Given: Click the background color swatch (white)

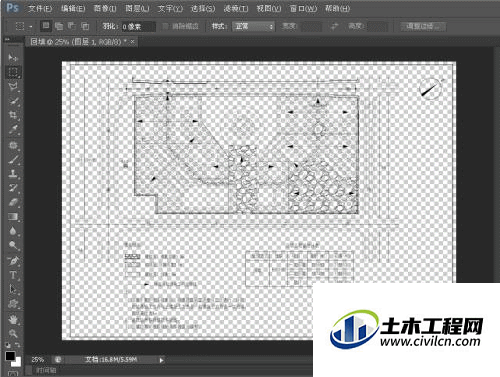Looking at the screenshot, I should point(18,363).
